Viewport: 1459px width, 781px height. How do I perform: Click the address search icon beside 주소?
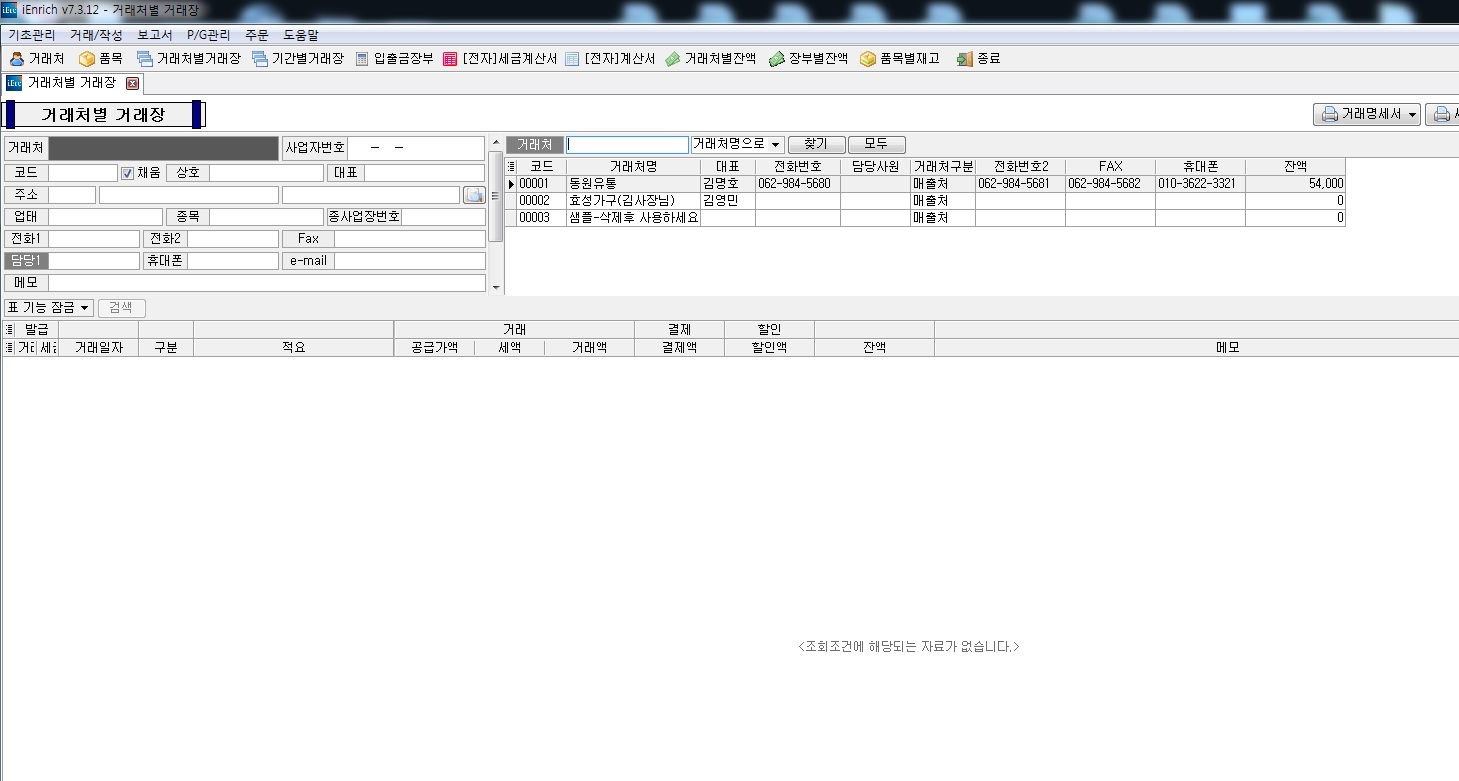[x=474, y=195]
